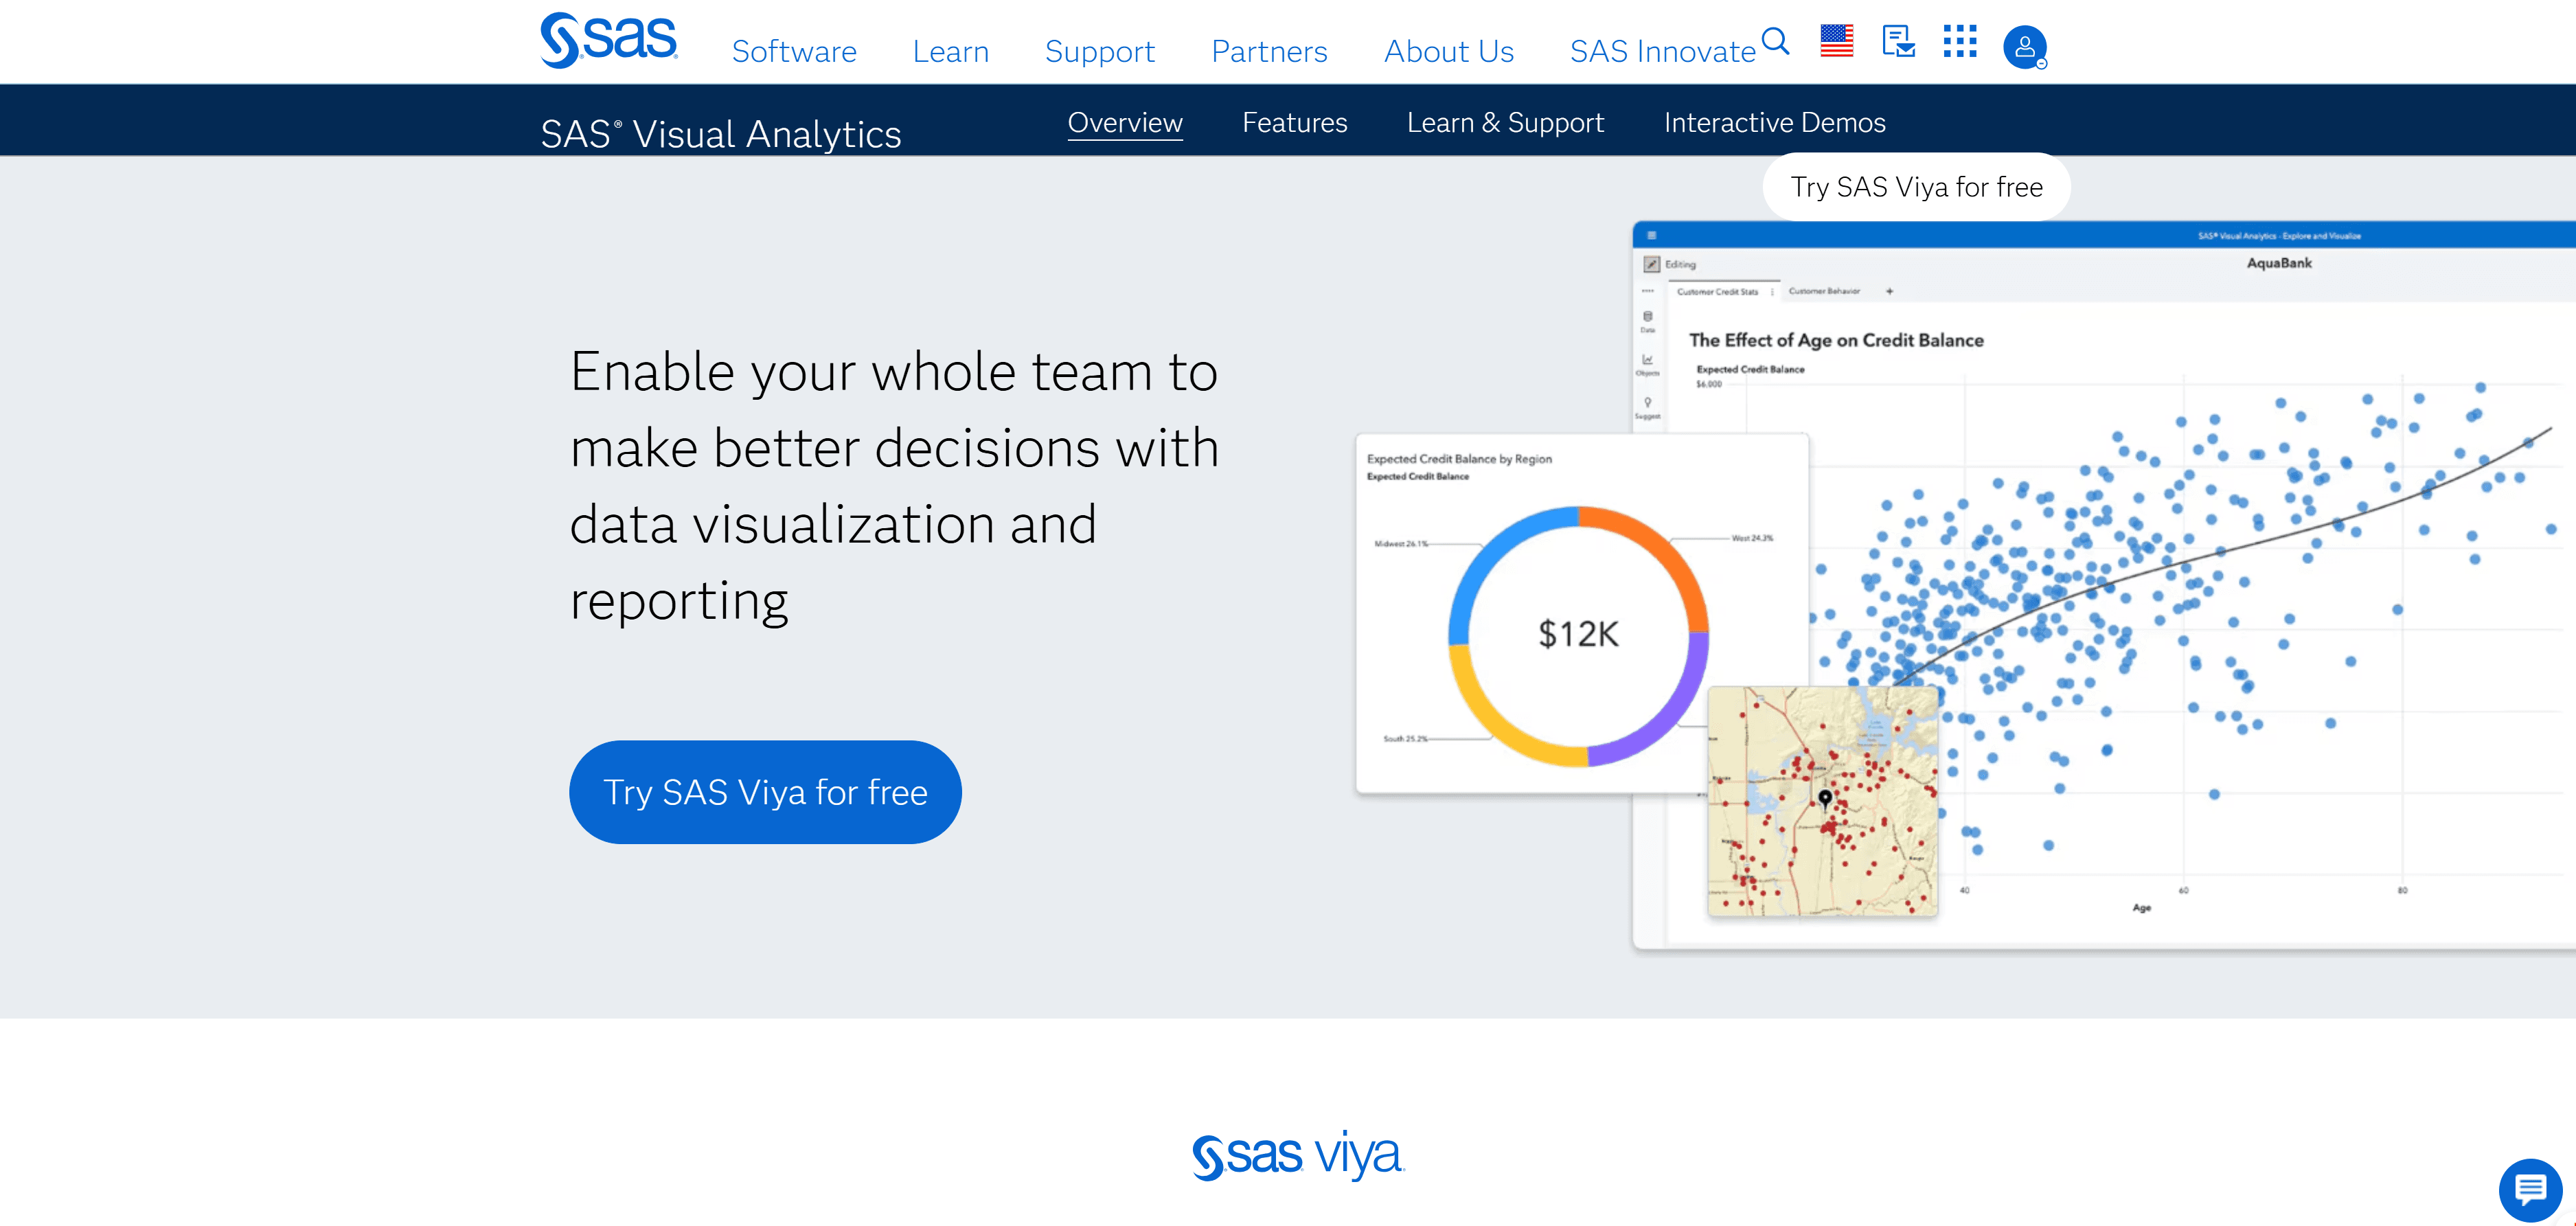This screenshot has width=2576, height=1226.
Task: Open the Software menu
Action: [794, 51]
